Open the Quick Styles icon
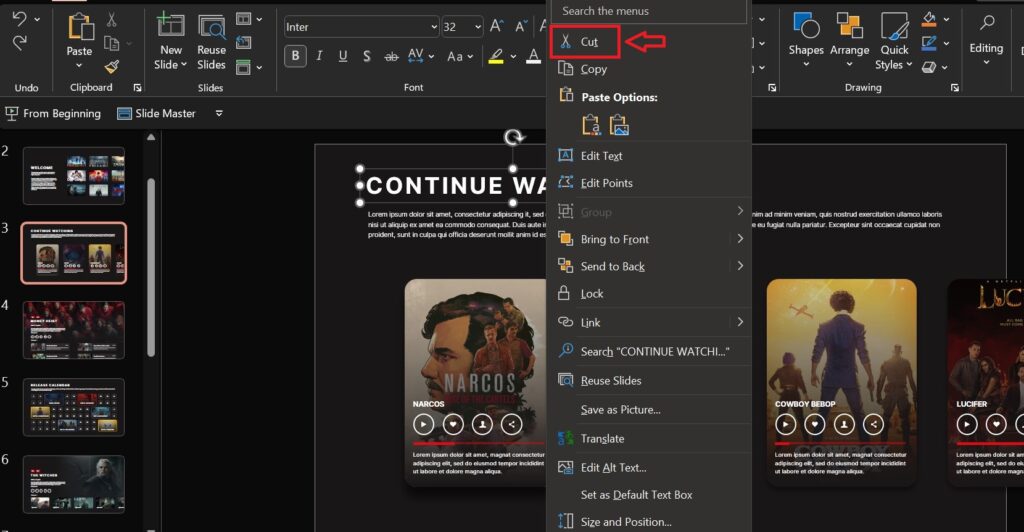Image resolution: width=1024 pixels, height=532 pixels. click(894, 26)
